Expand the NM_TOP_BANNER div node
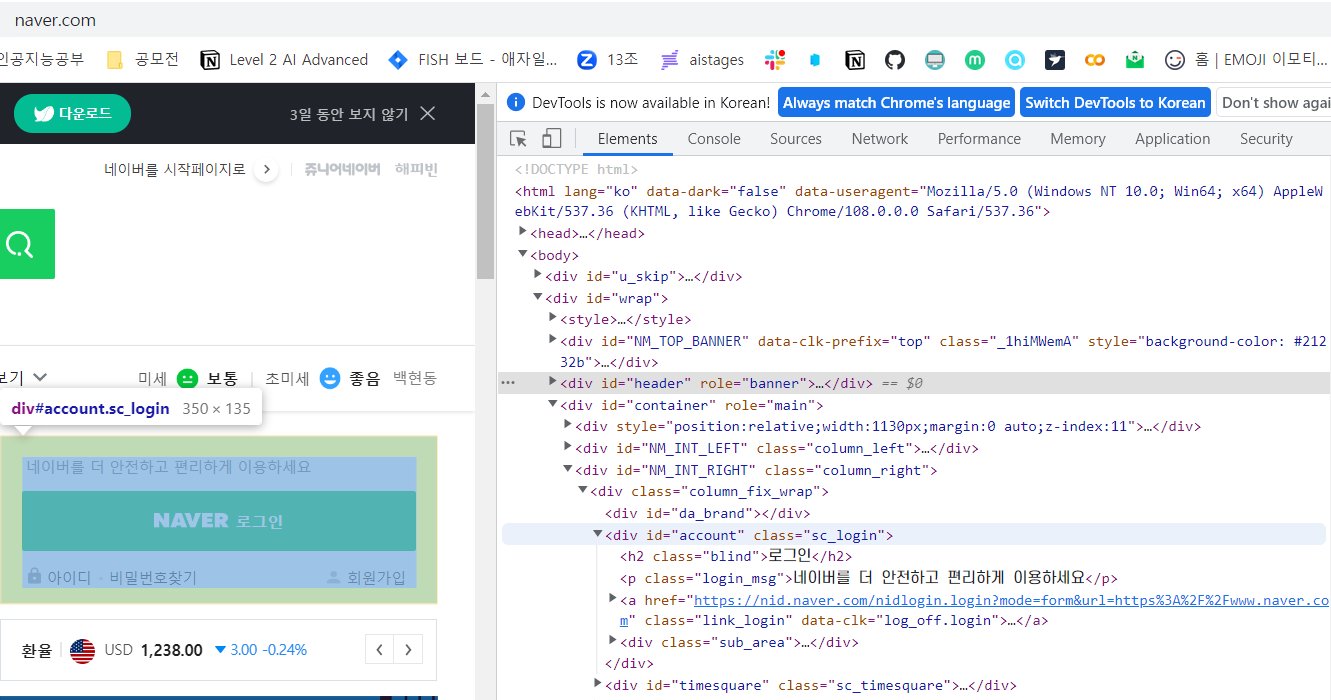 click(x=553, y=341)
